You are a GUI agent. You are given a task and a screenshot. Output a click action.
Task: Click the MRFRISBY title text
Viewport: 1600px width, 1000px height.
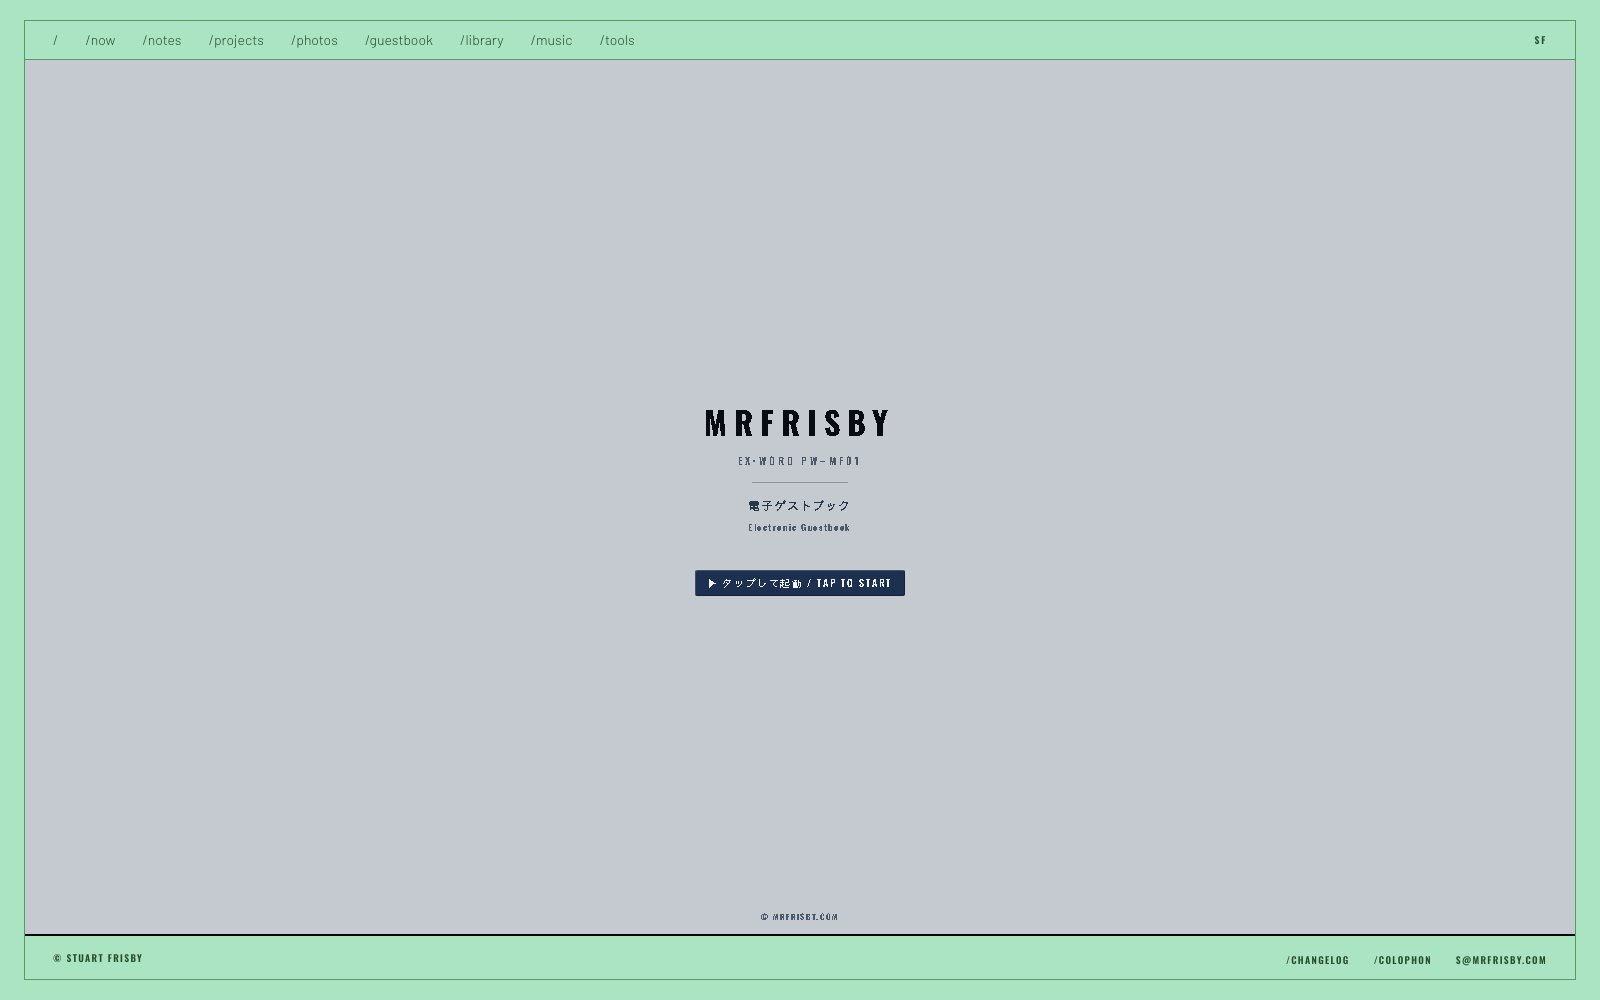click(x=797, y=423)
